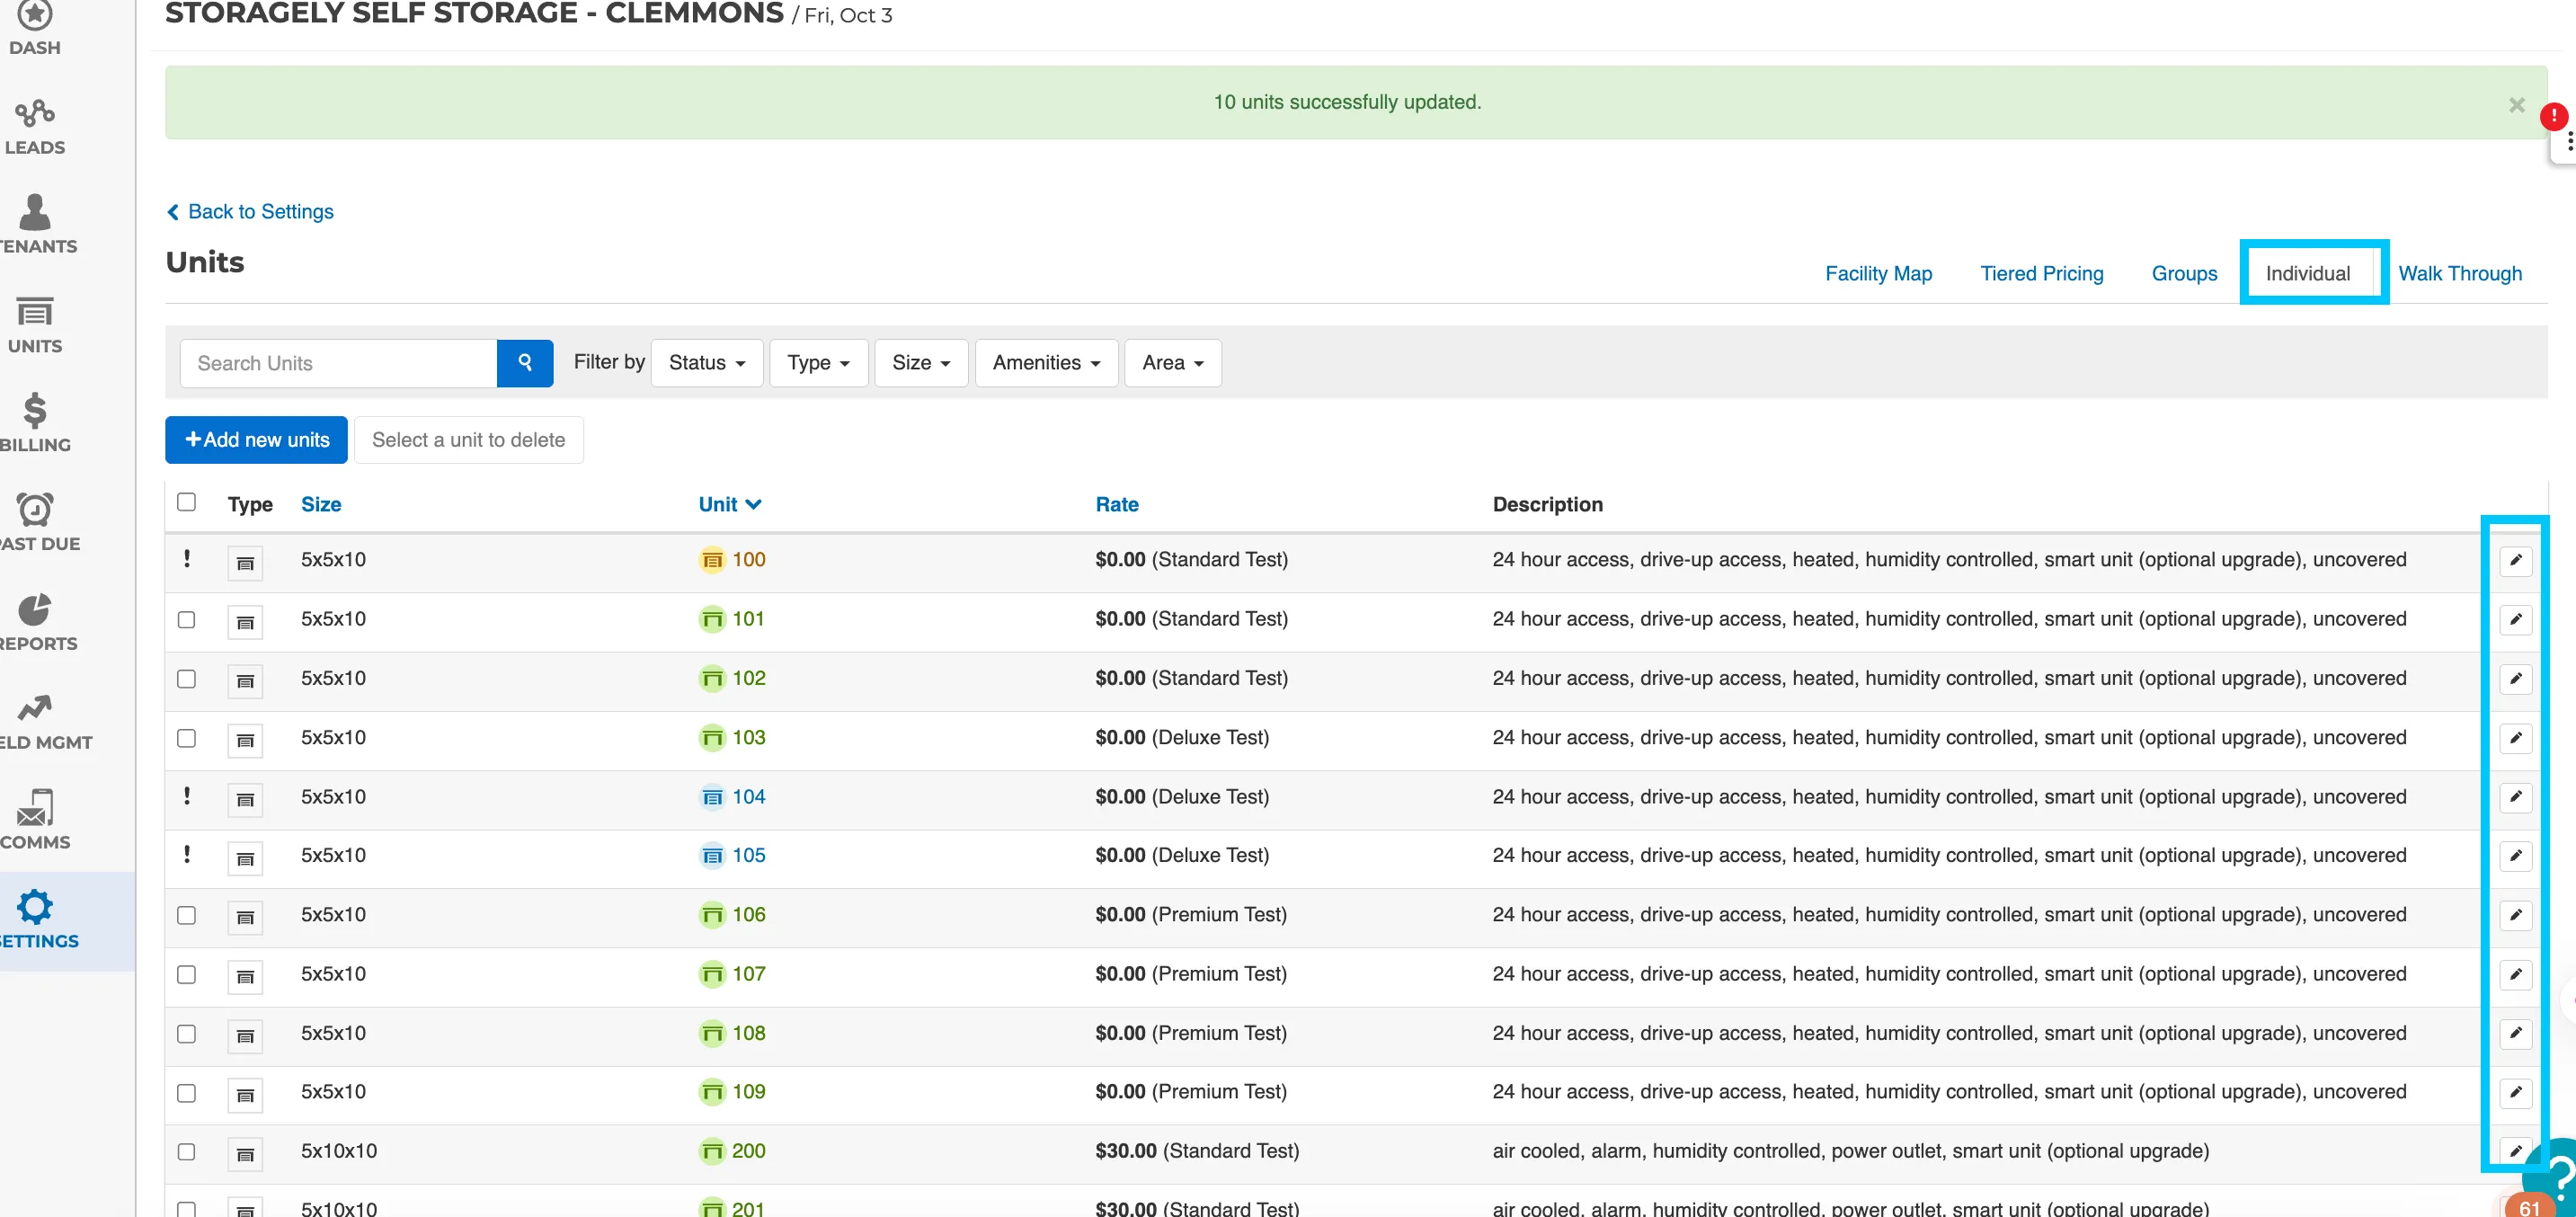This screenshot has height=1217, width=2576.
Task: Check the box for unit 102
Action: pyautogui.click(x=186, y=679)
